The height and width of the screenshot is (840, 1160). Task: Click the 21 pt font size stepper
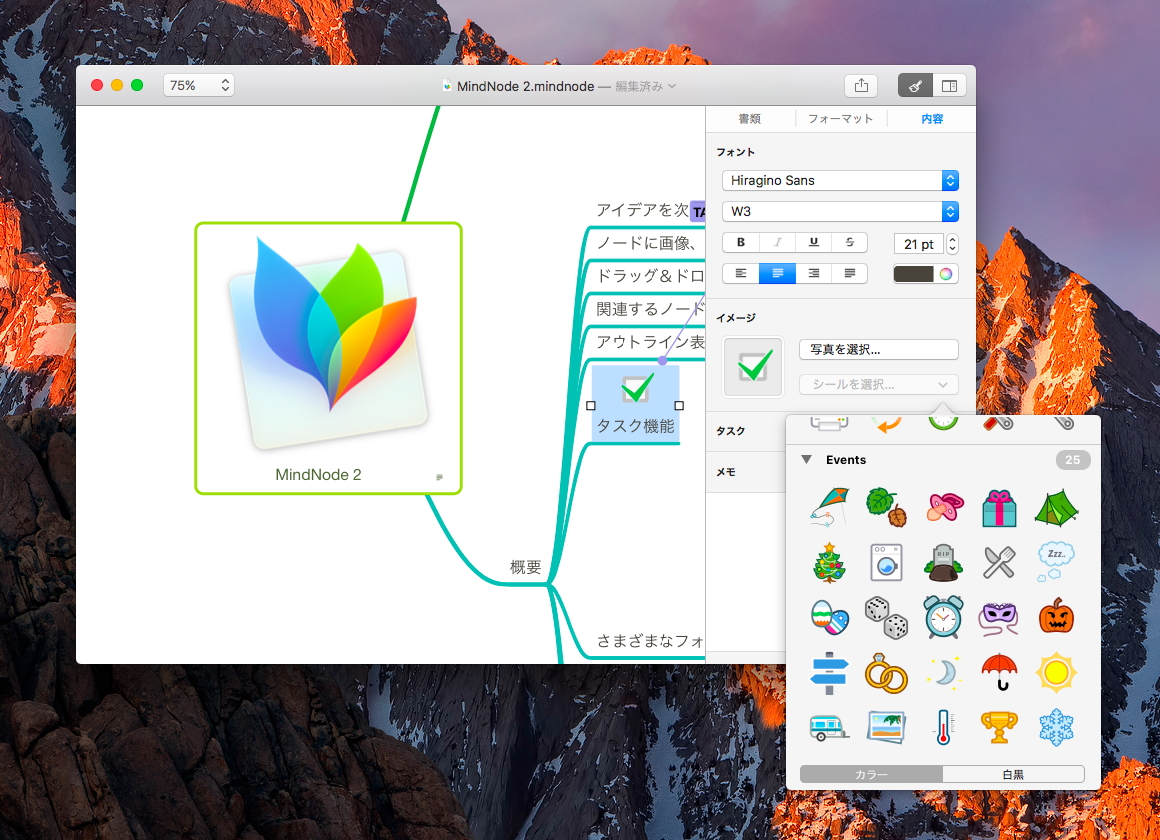pyautogui.click(x=952, y=243)
